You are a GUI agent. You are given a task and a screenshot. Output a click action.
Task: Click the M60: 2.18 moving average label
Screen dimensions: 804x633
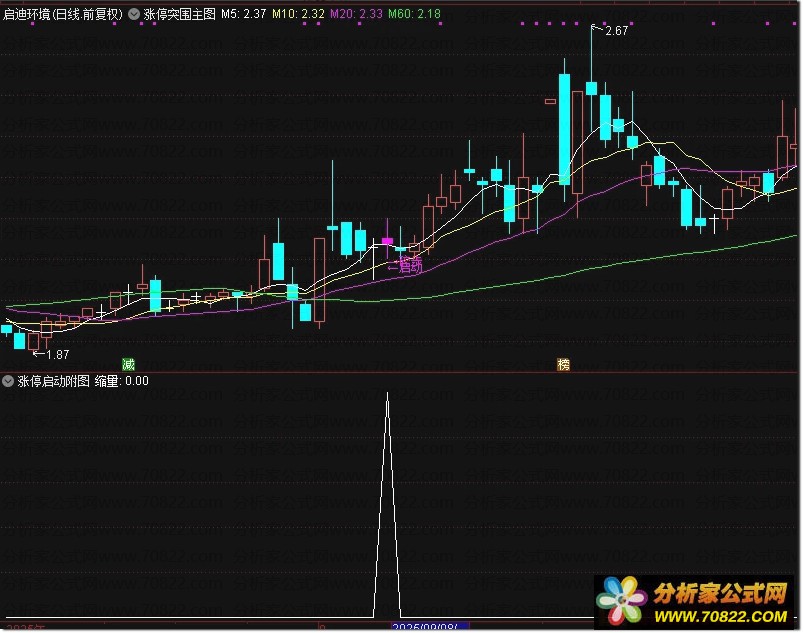[414, 14]
